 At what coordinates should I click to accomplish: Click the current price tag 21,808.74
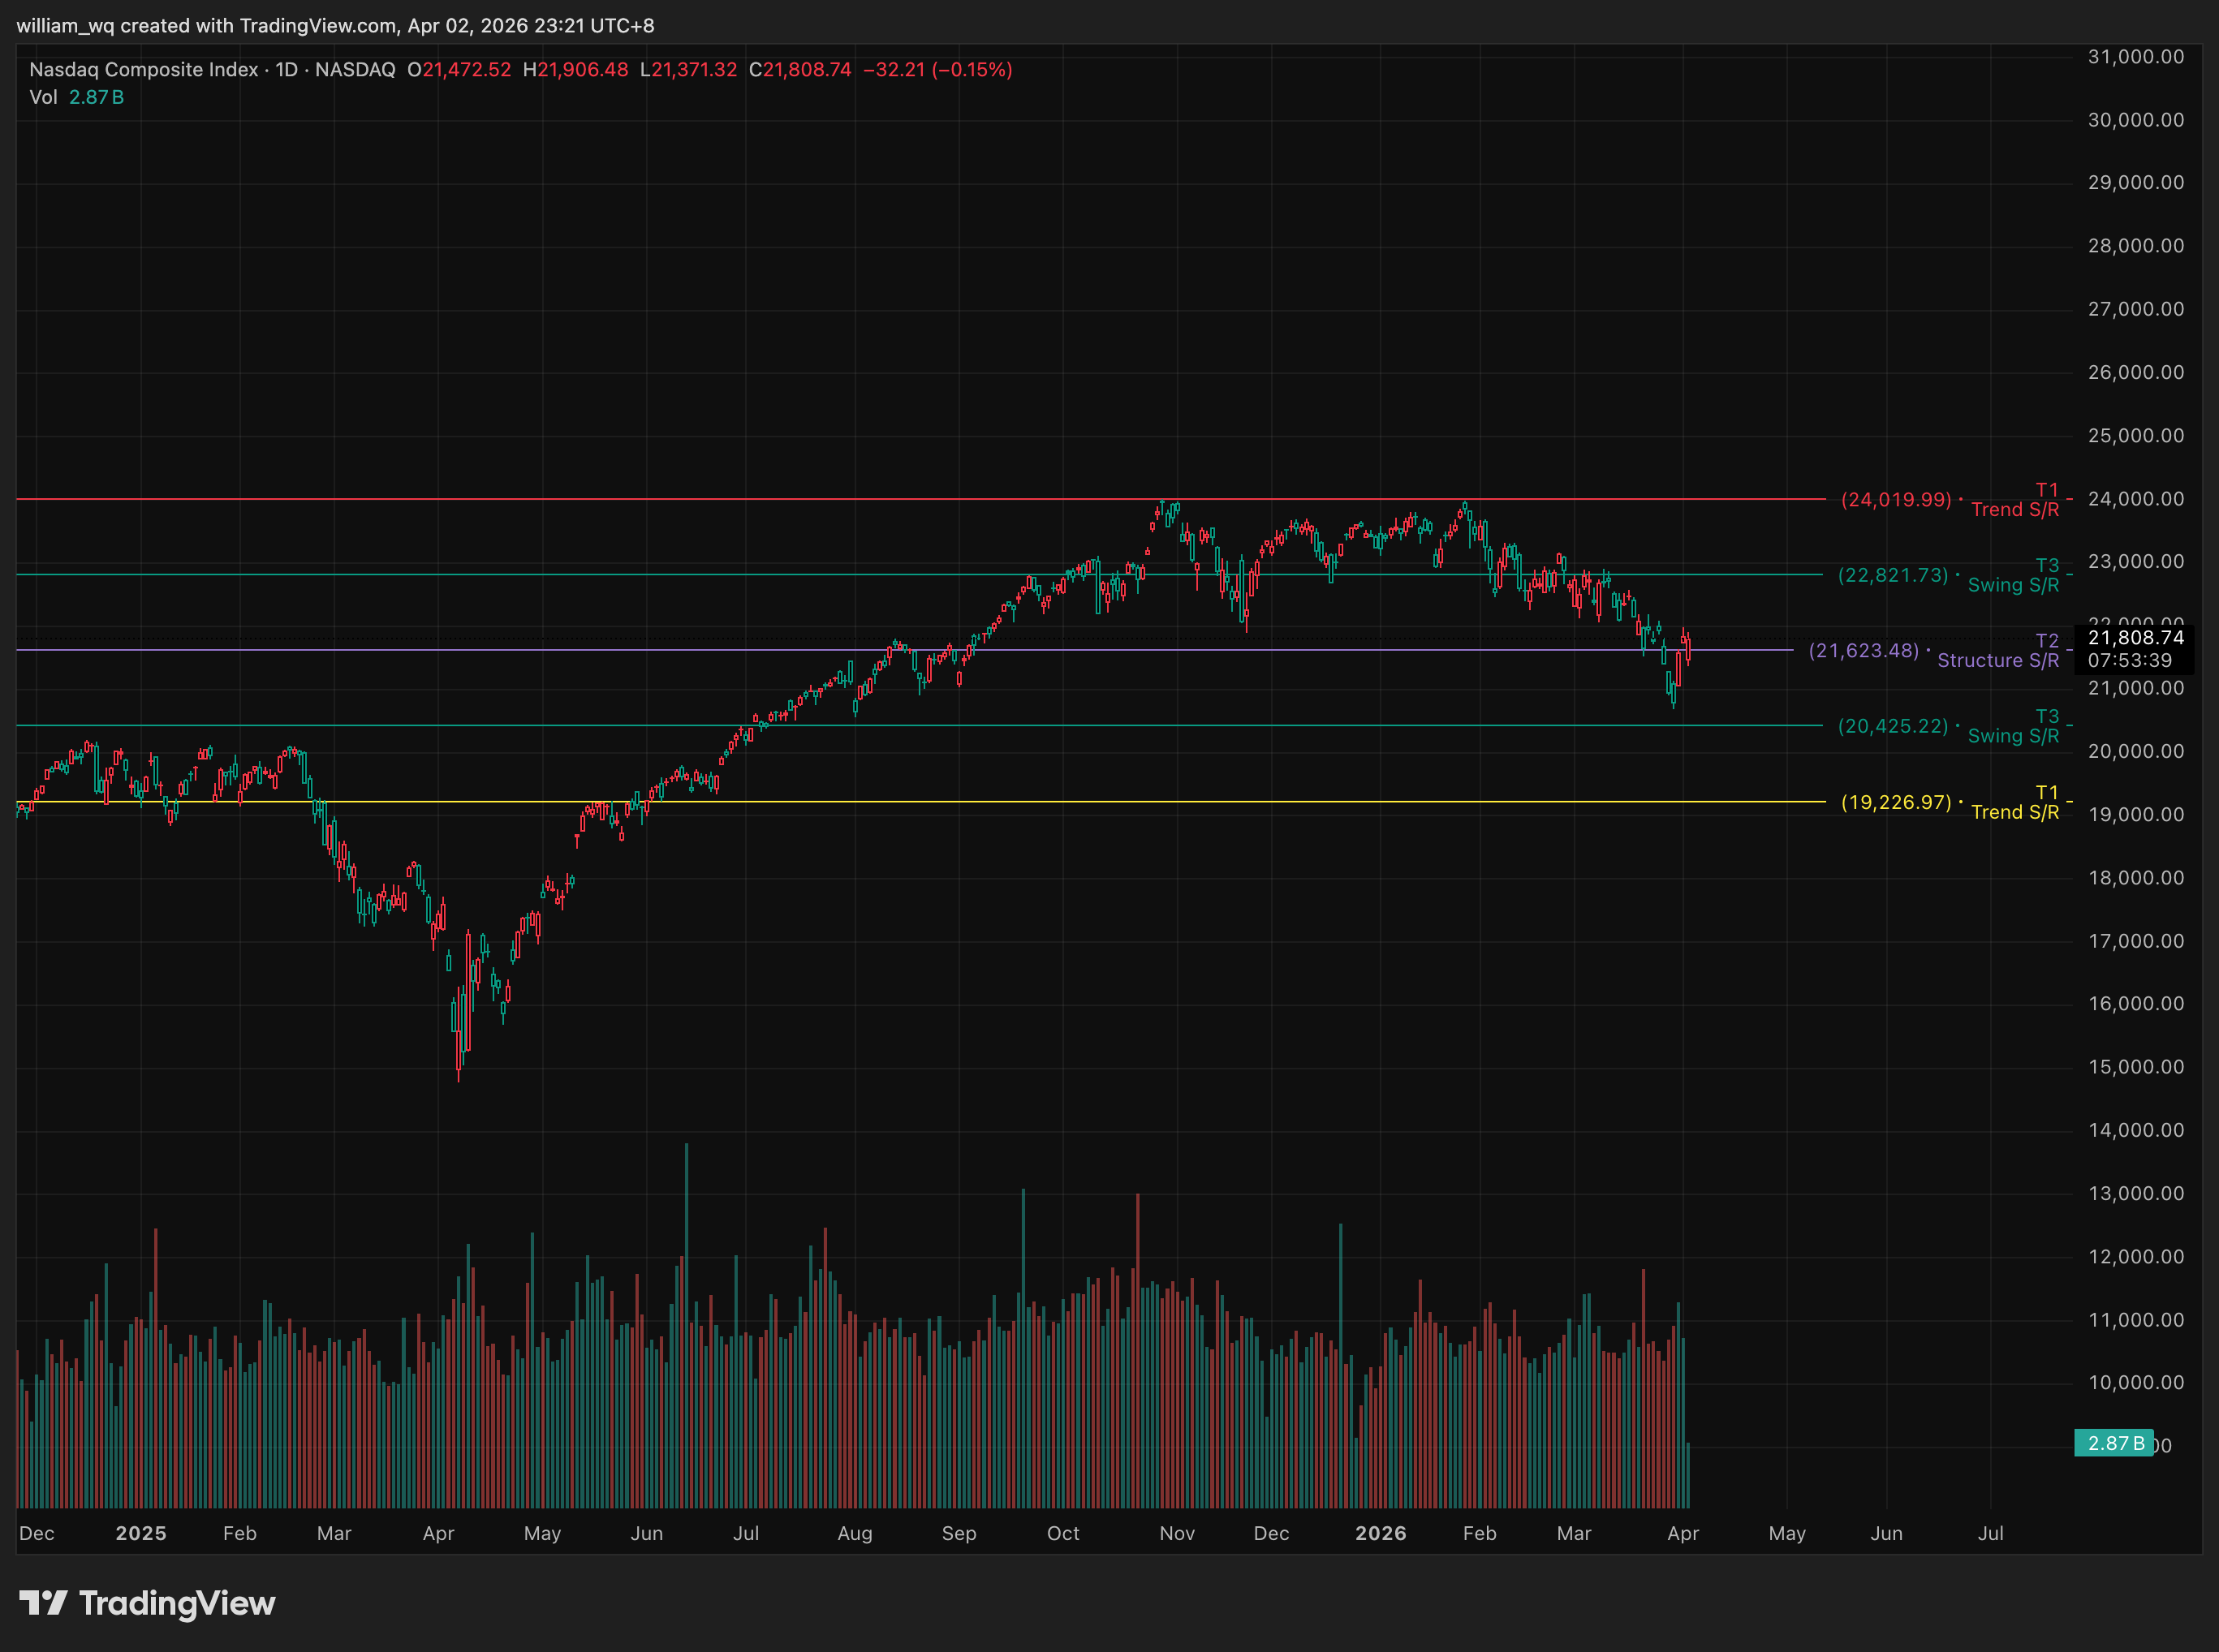point(2136,638)
